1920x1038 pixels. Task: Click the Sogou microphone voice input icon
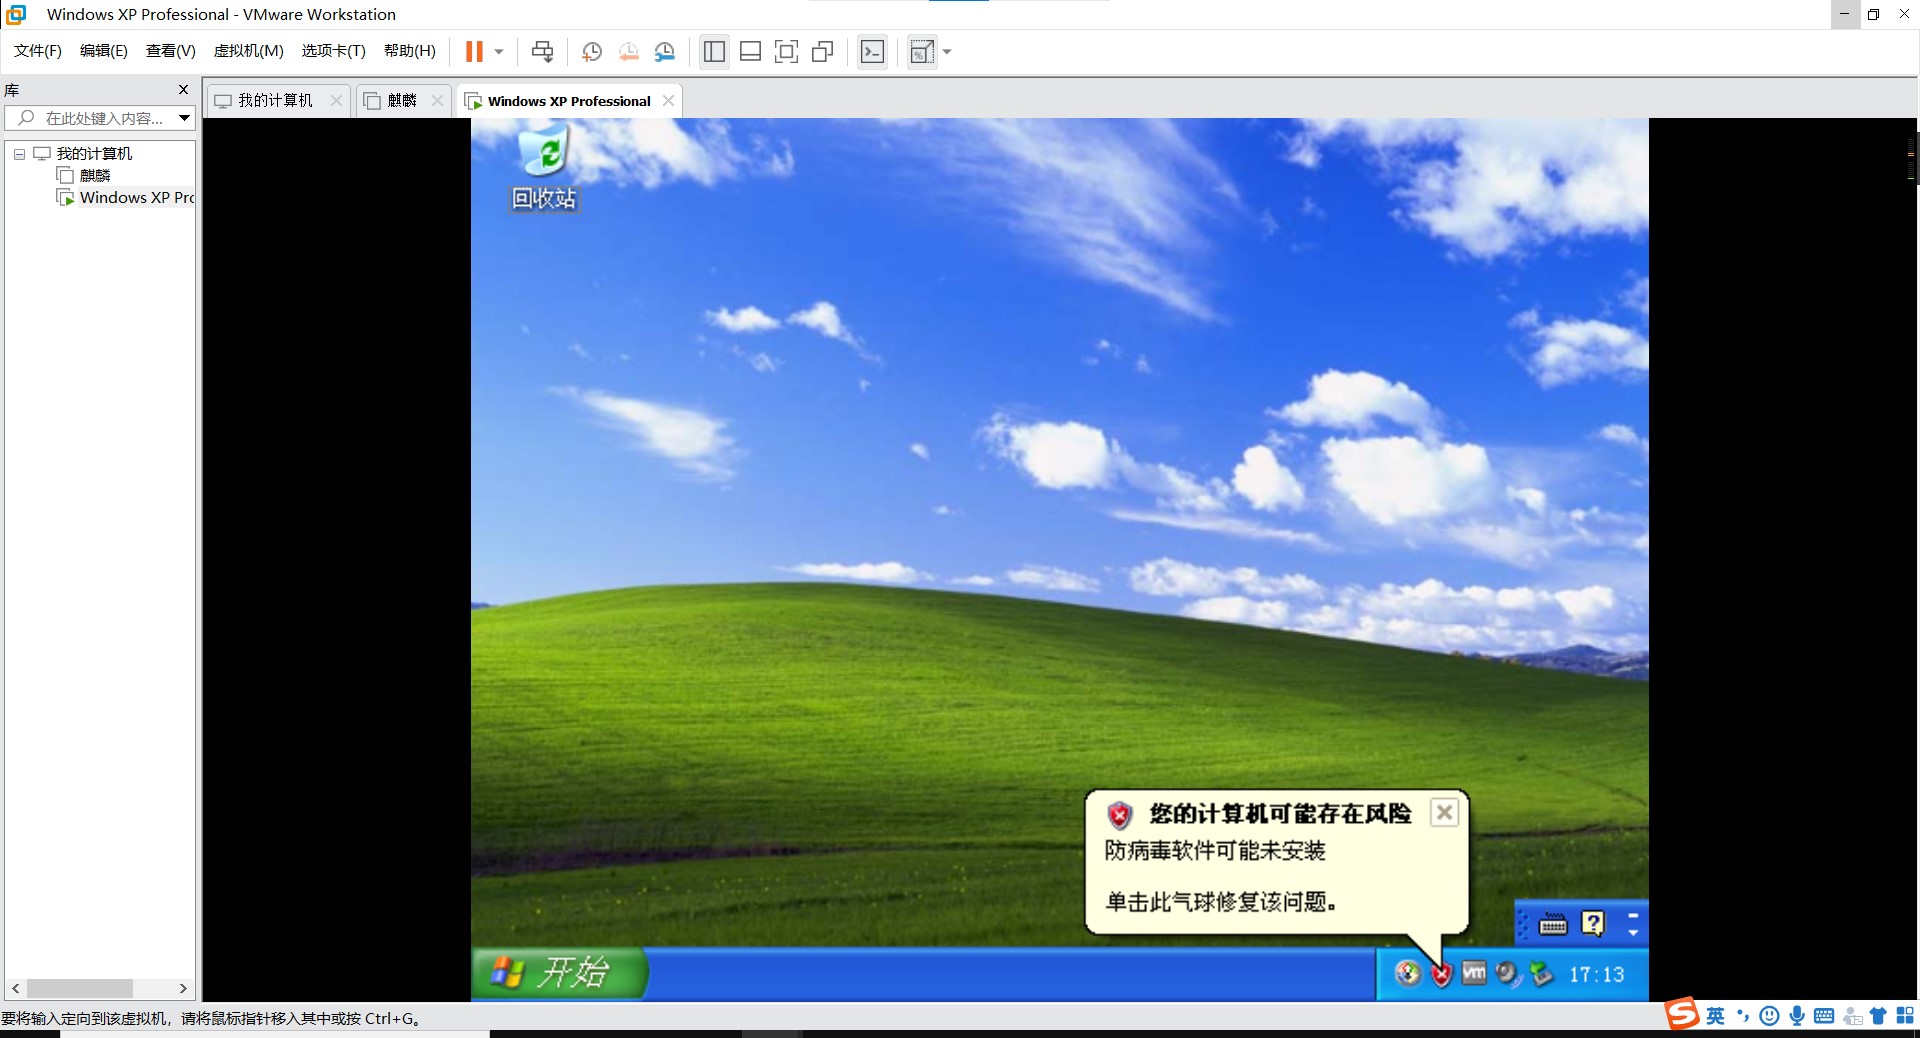pos(1797,1016)
